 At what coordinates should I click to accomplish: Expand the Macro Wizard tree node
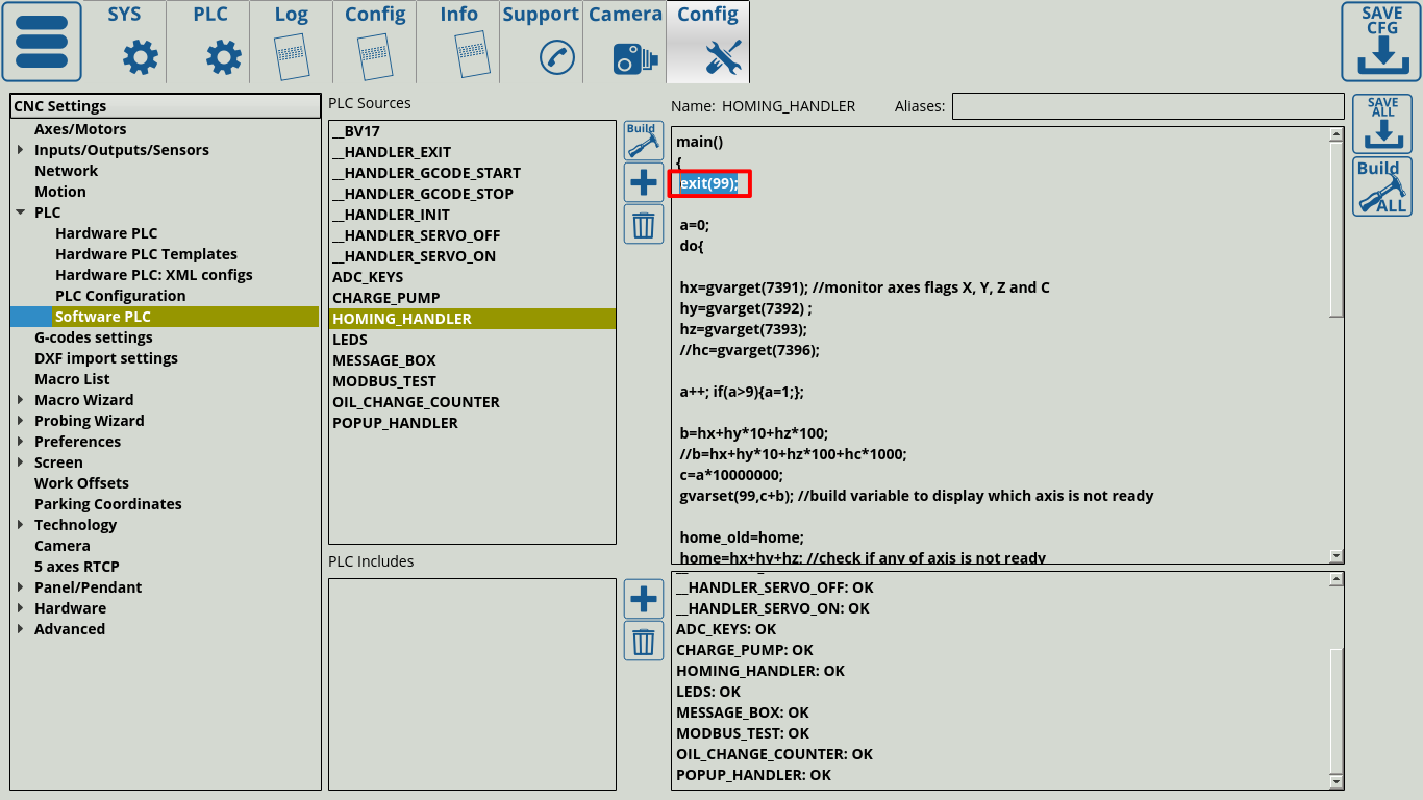tap(21, 400)
